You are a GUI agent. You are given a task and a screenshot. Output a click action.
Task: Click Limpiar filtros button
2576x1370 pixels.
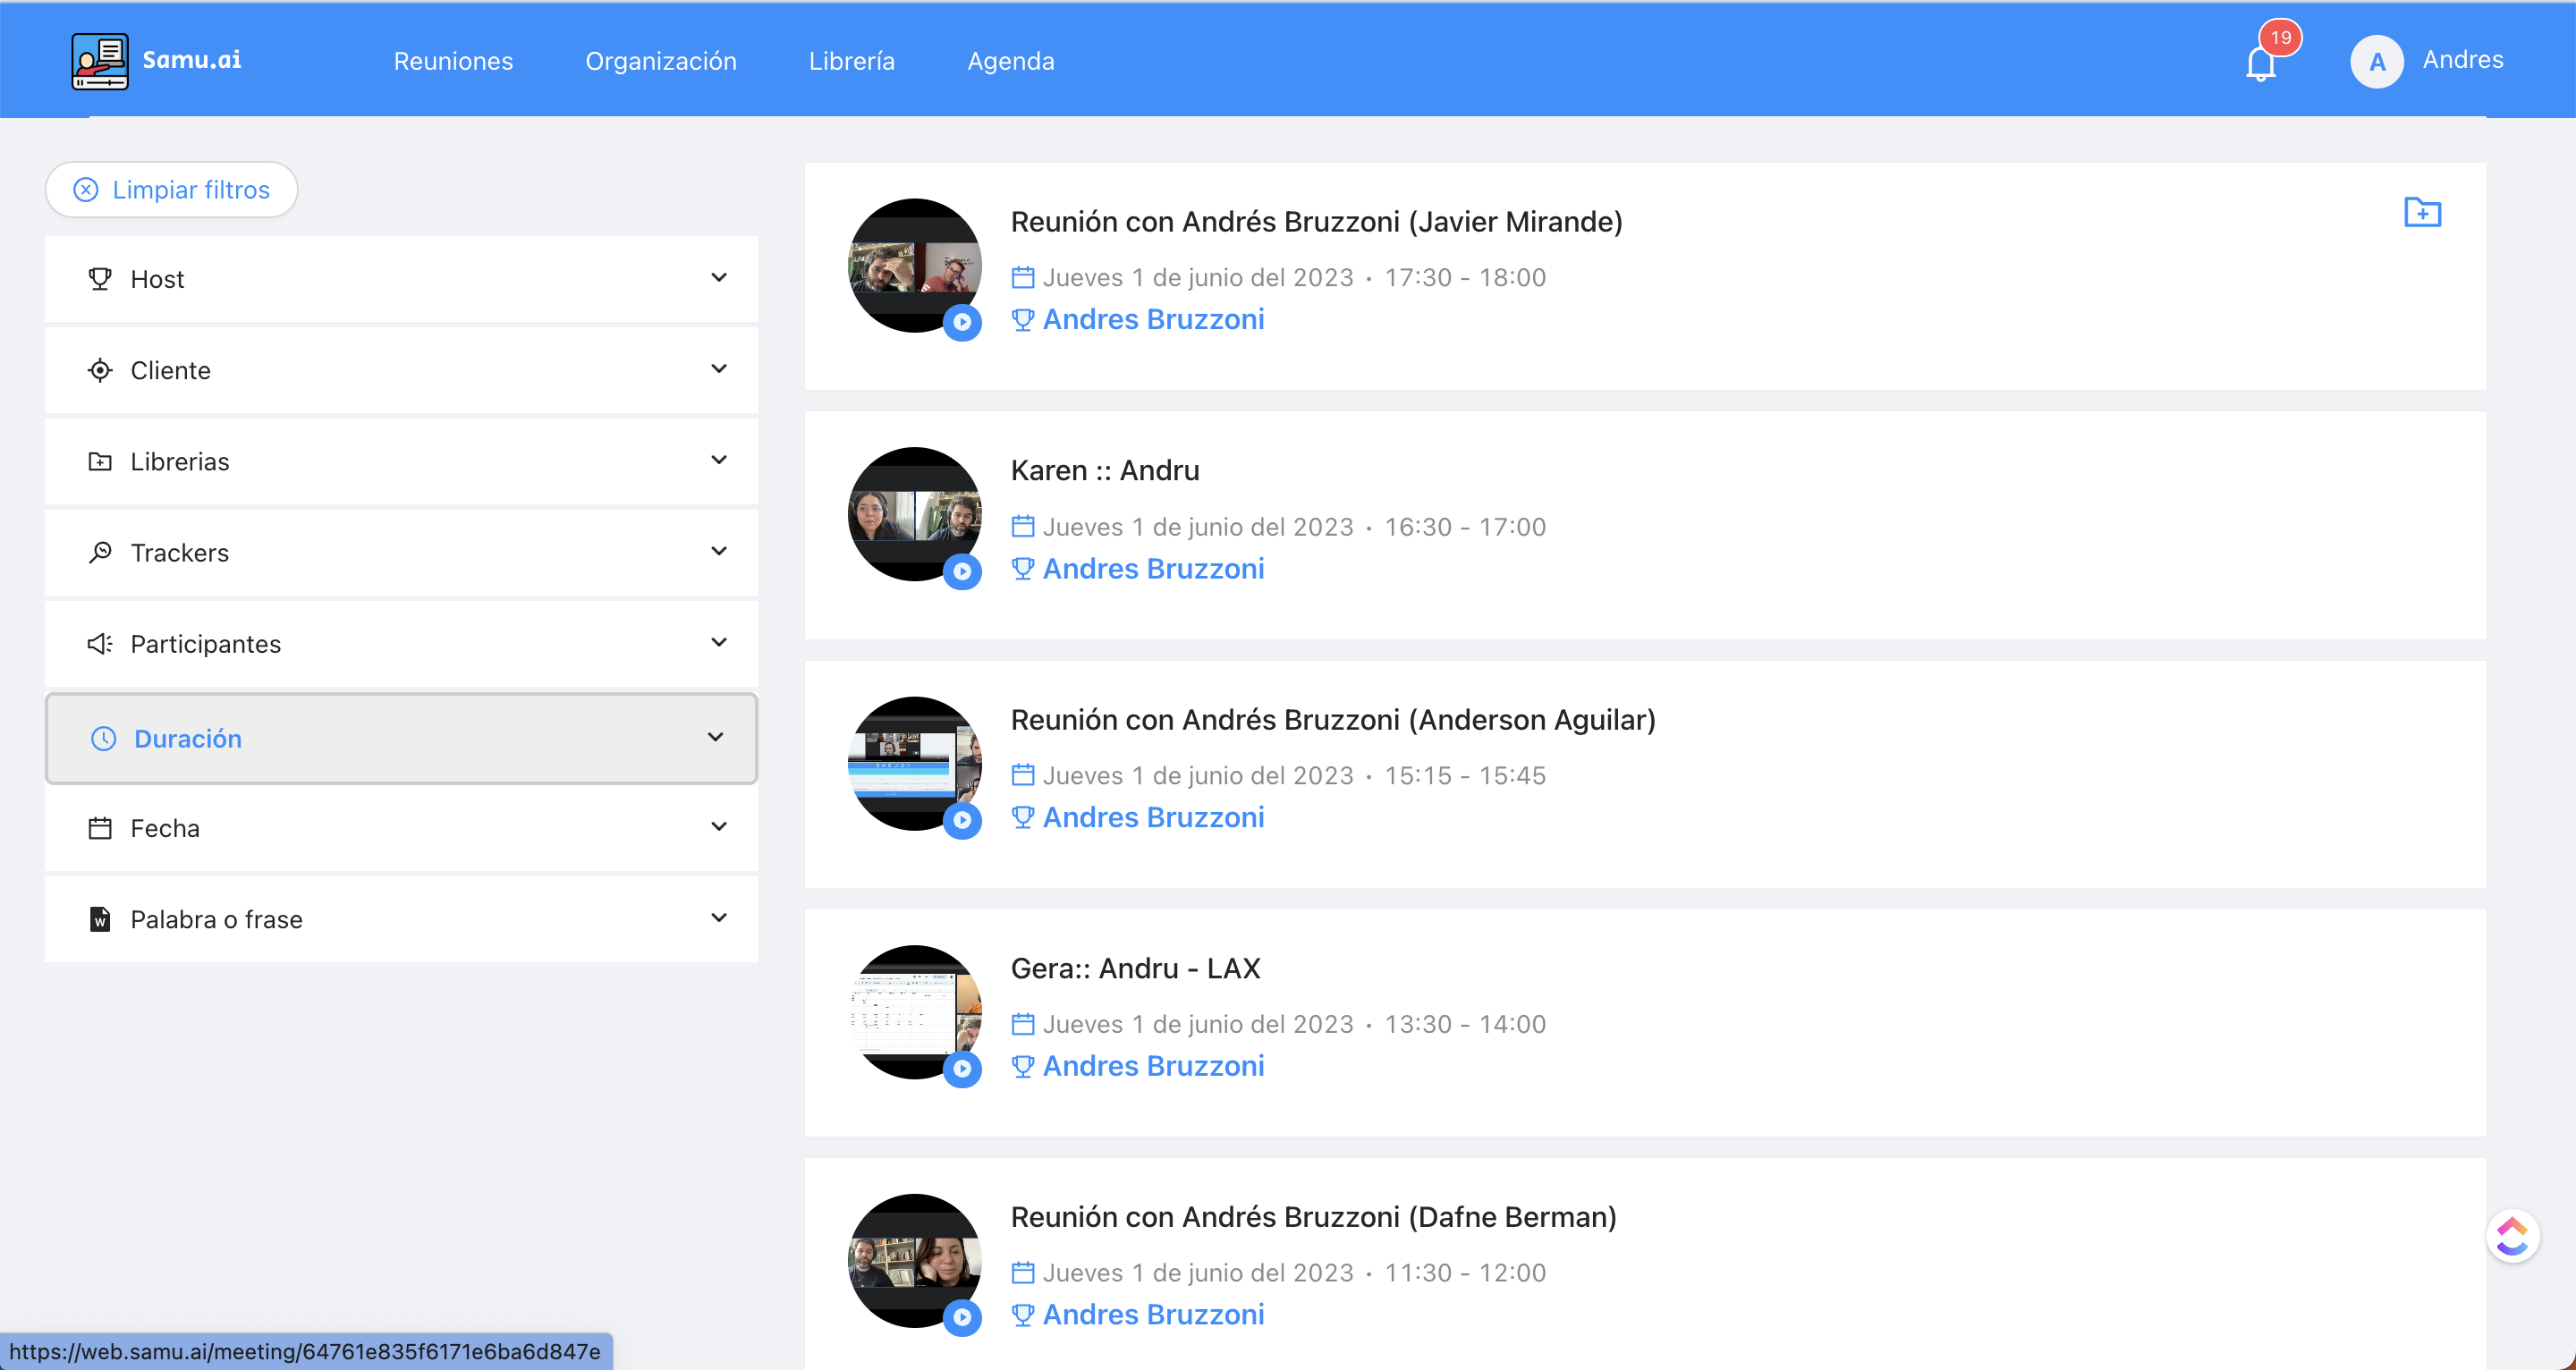coord(171,189)
